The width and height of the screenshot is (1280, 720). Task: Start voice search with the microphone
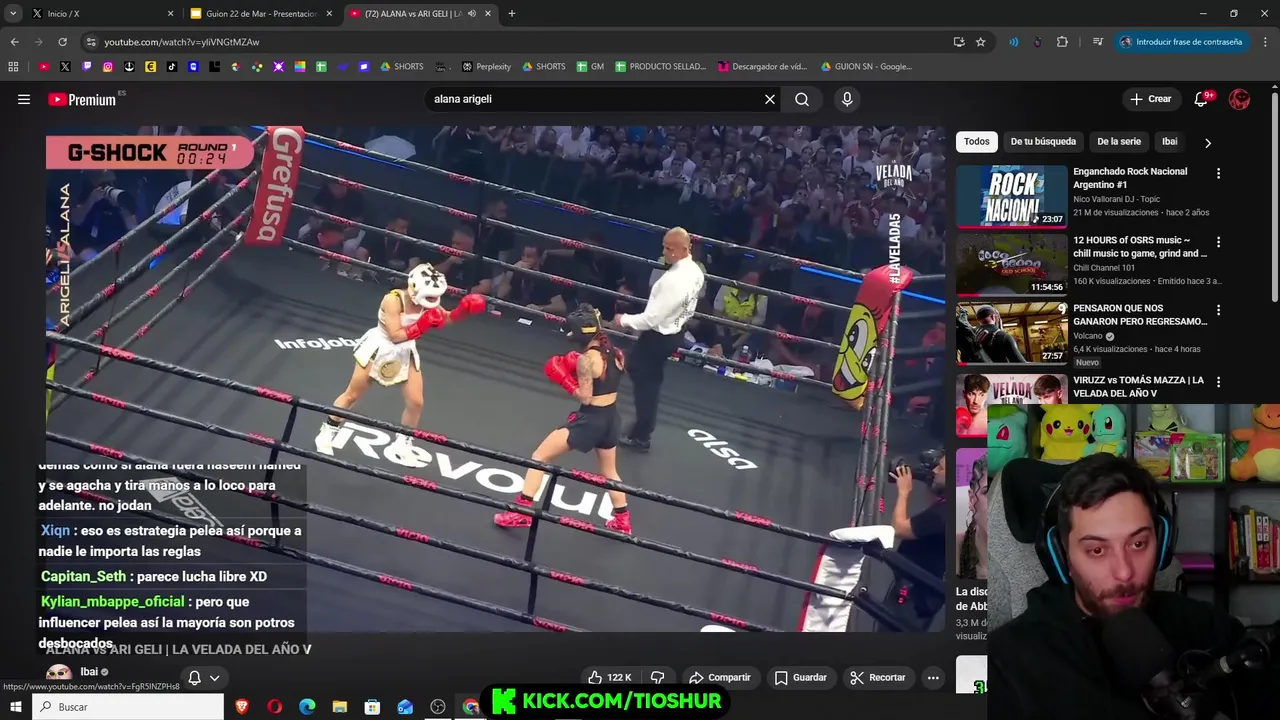847,99
